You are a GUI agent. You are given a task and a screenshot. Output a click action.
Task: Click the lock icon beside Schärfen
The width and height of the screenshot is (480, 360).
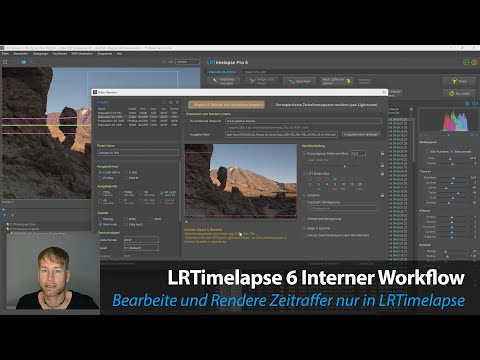pos(382,195)
